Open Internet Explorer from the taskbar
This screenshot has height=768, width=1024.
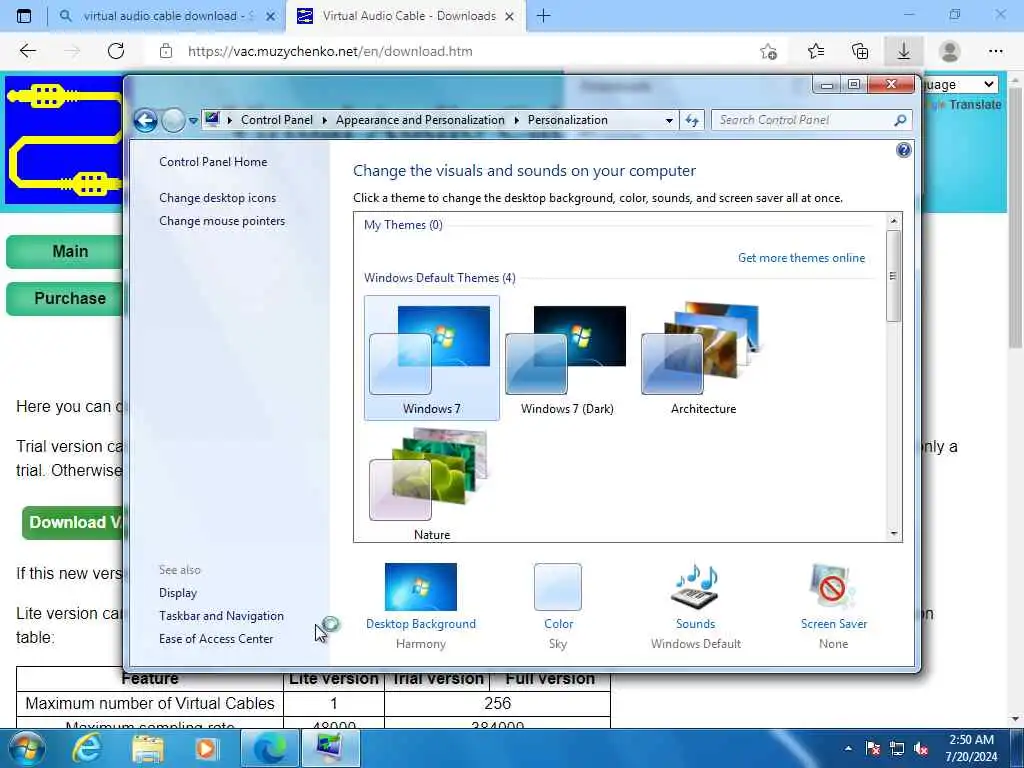coord(86,748)
